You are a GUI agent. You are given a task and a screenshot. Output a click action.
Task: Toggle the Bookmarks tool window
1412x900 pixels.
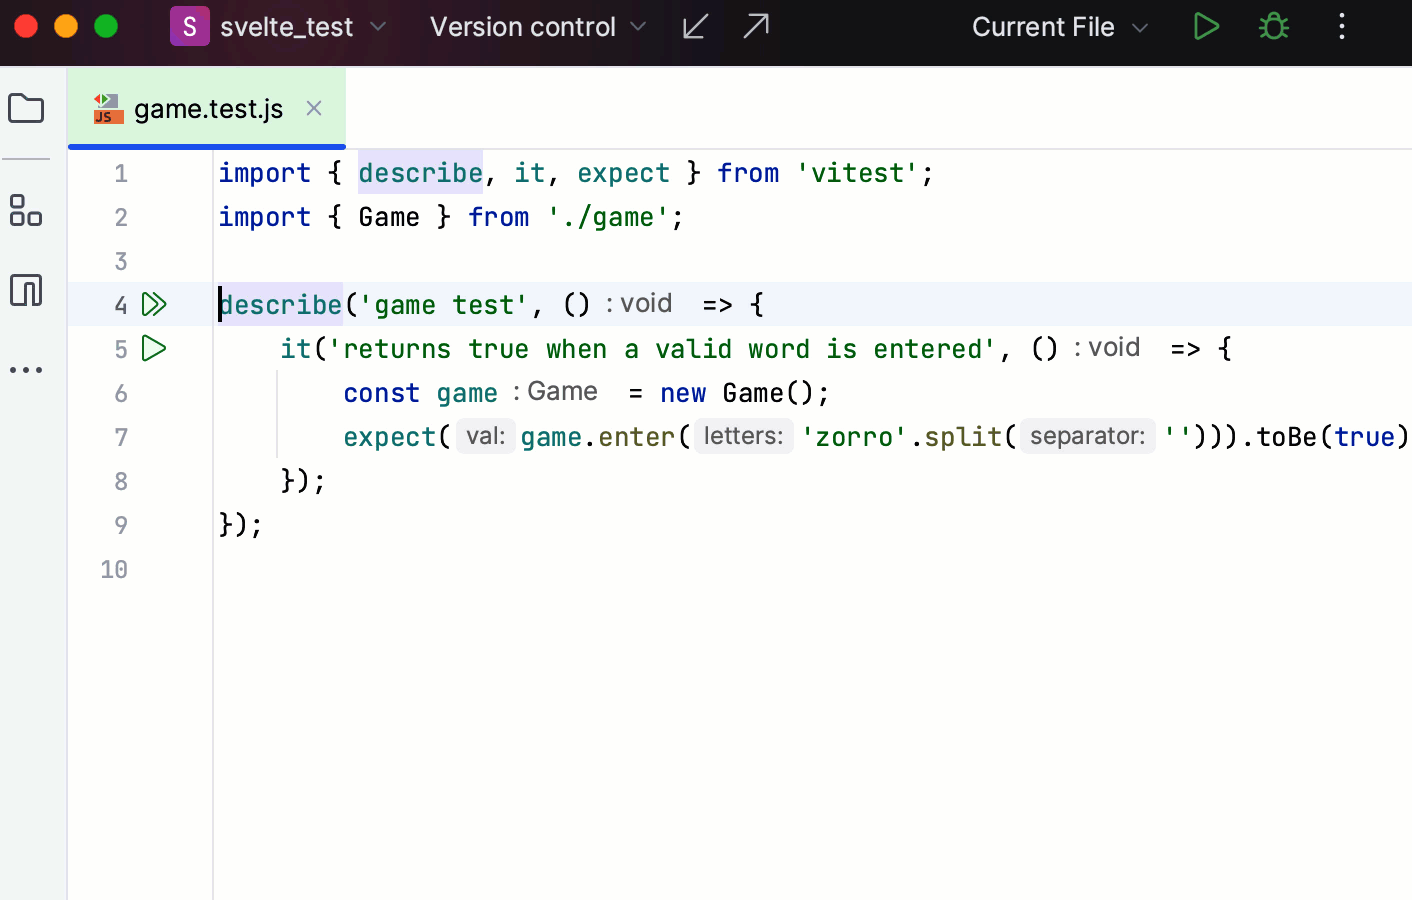[26, 290]
